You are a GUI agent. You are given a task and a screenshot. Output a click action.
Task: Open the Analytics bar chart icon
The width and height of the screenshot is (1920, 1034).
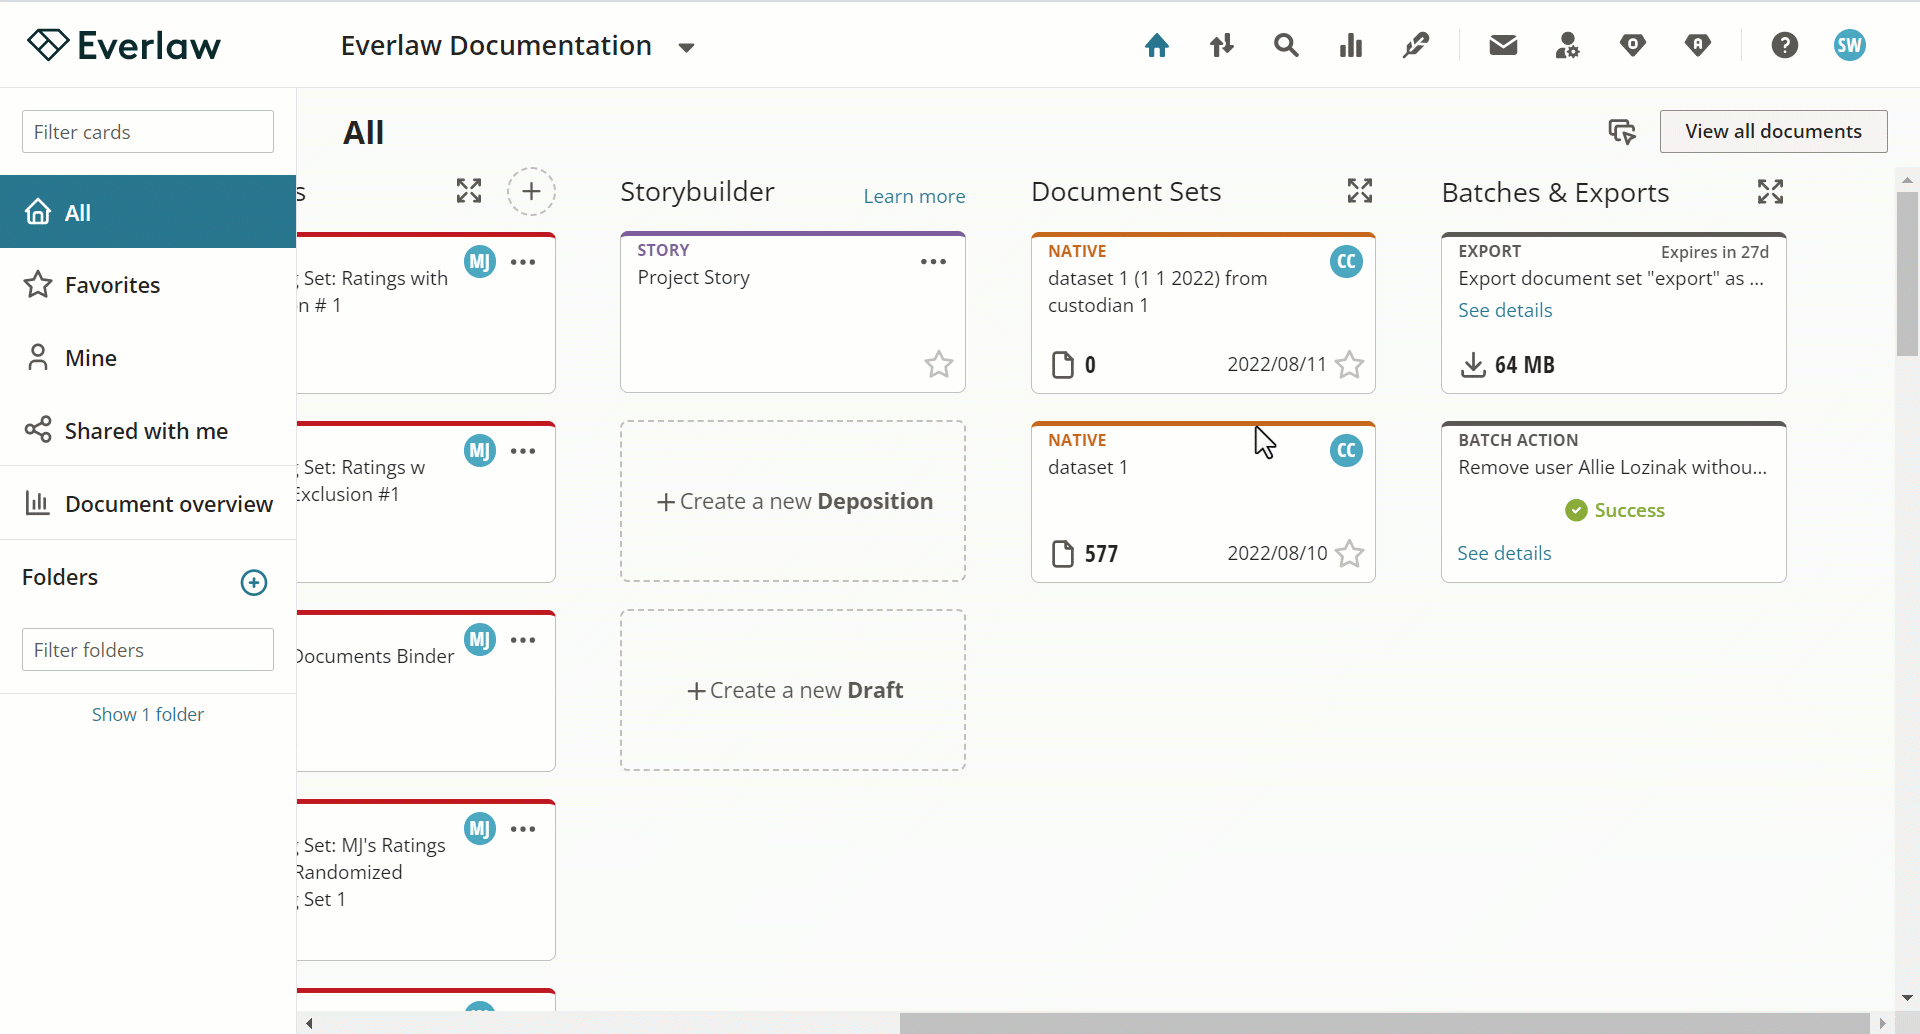(x=1351, y=45)
